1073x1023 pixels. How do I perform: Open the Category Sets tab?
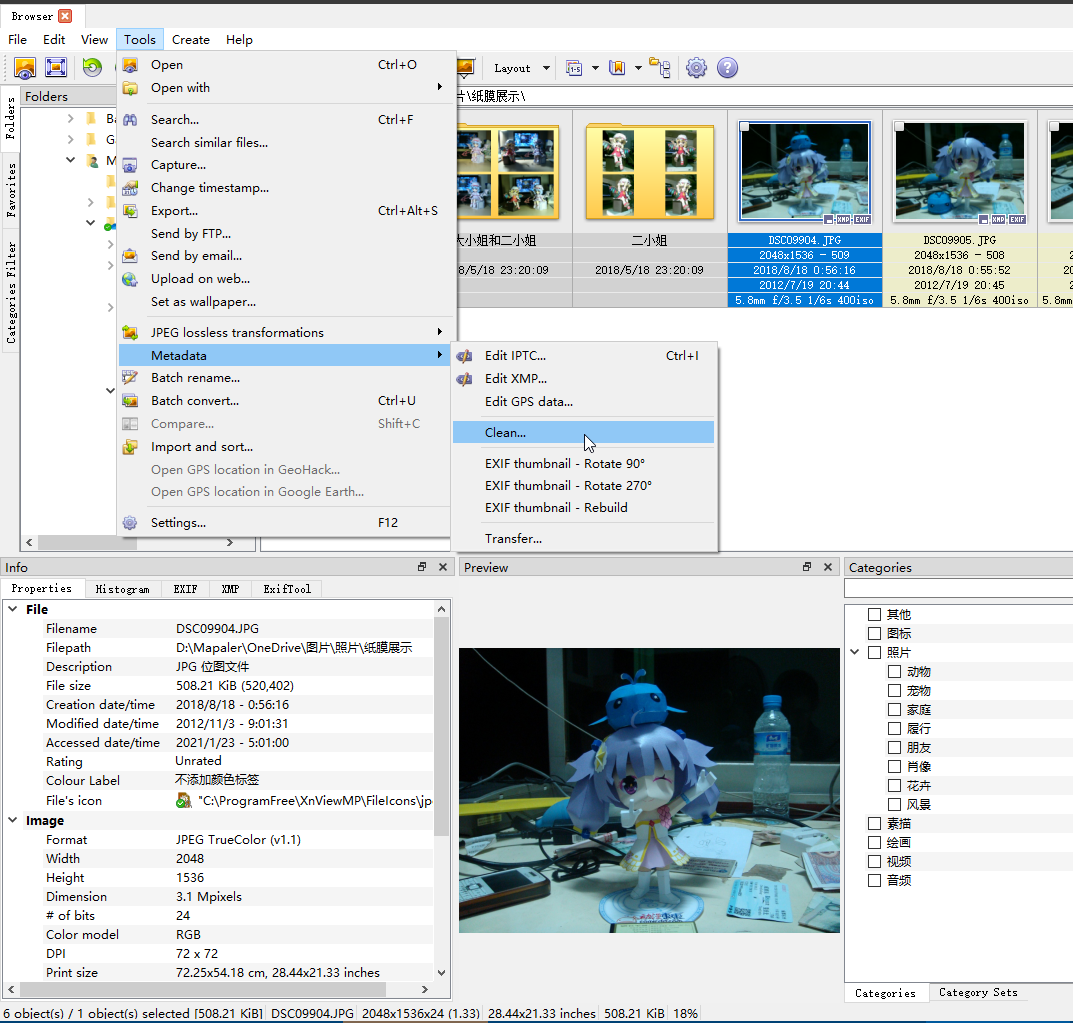point(977,992)
